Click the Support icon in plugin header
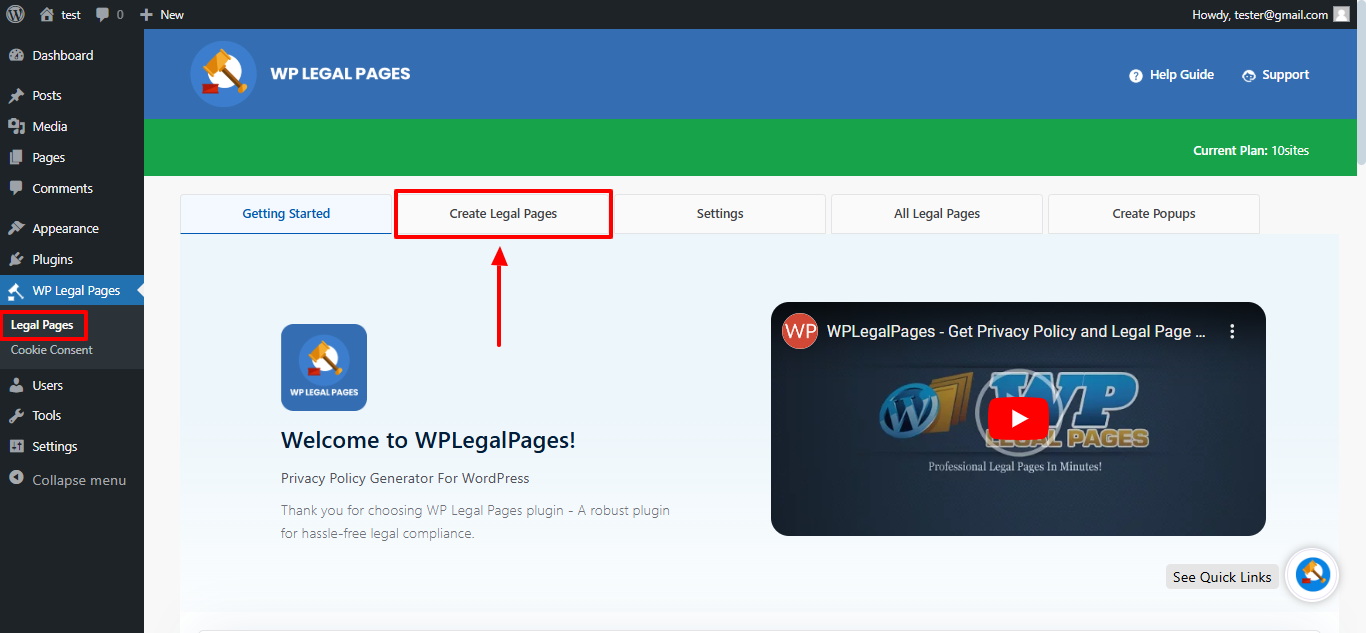The height and width of the screenshot is (633, 1366). [x=1247, y=74]
